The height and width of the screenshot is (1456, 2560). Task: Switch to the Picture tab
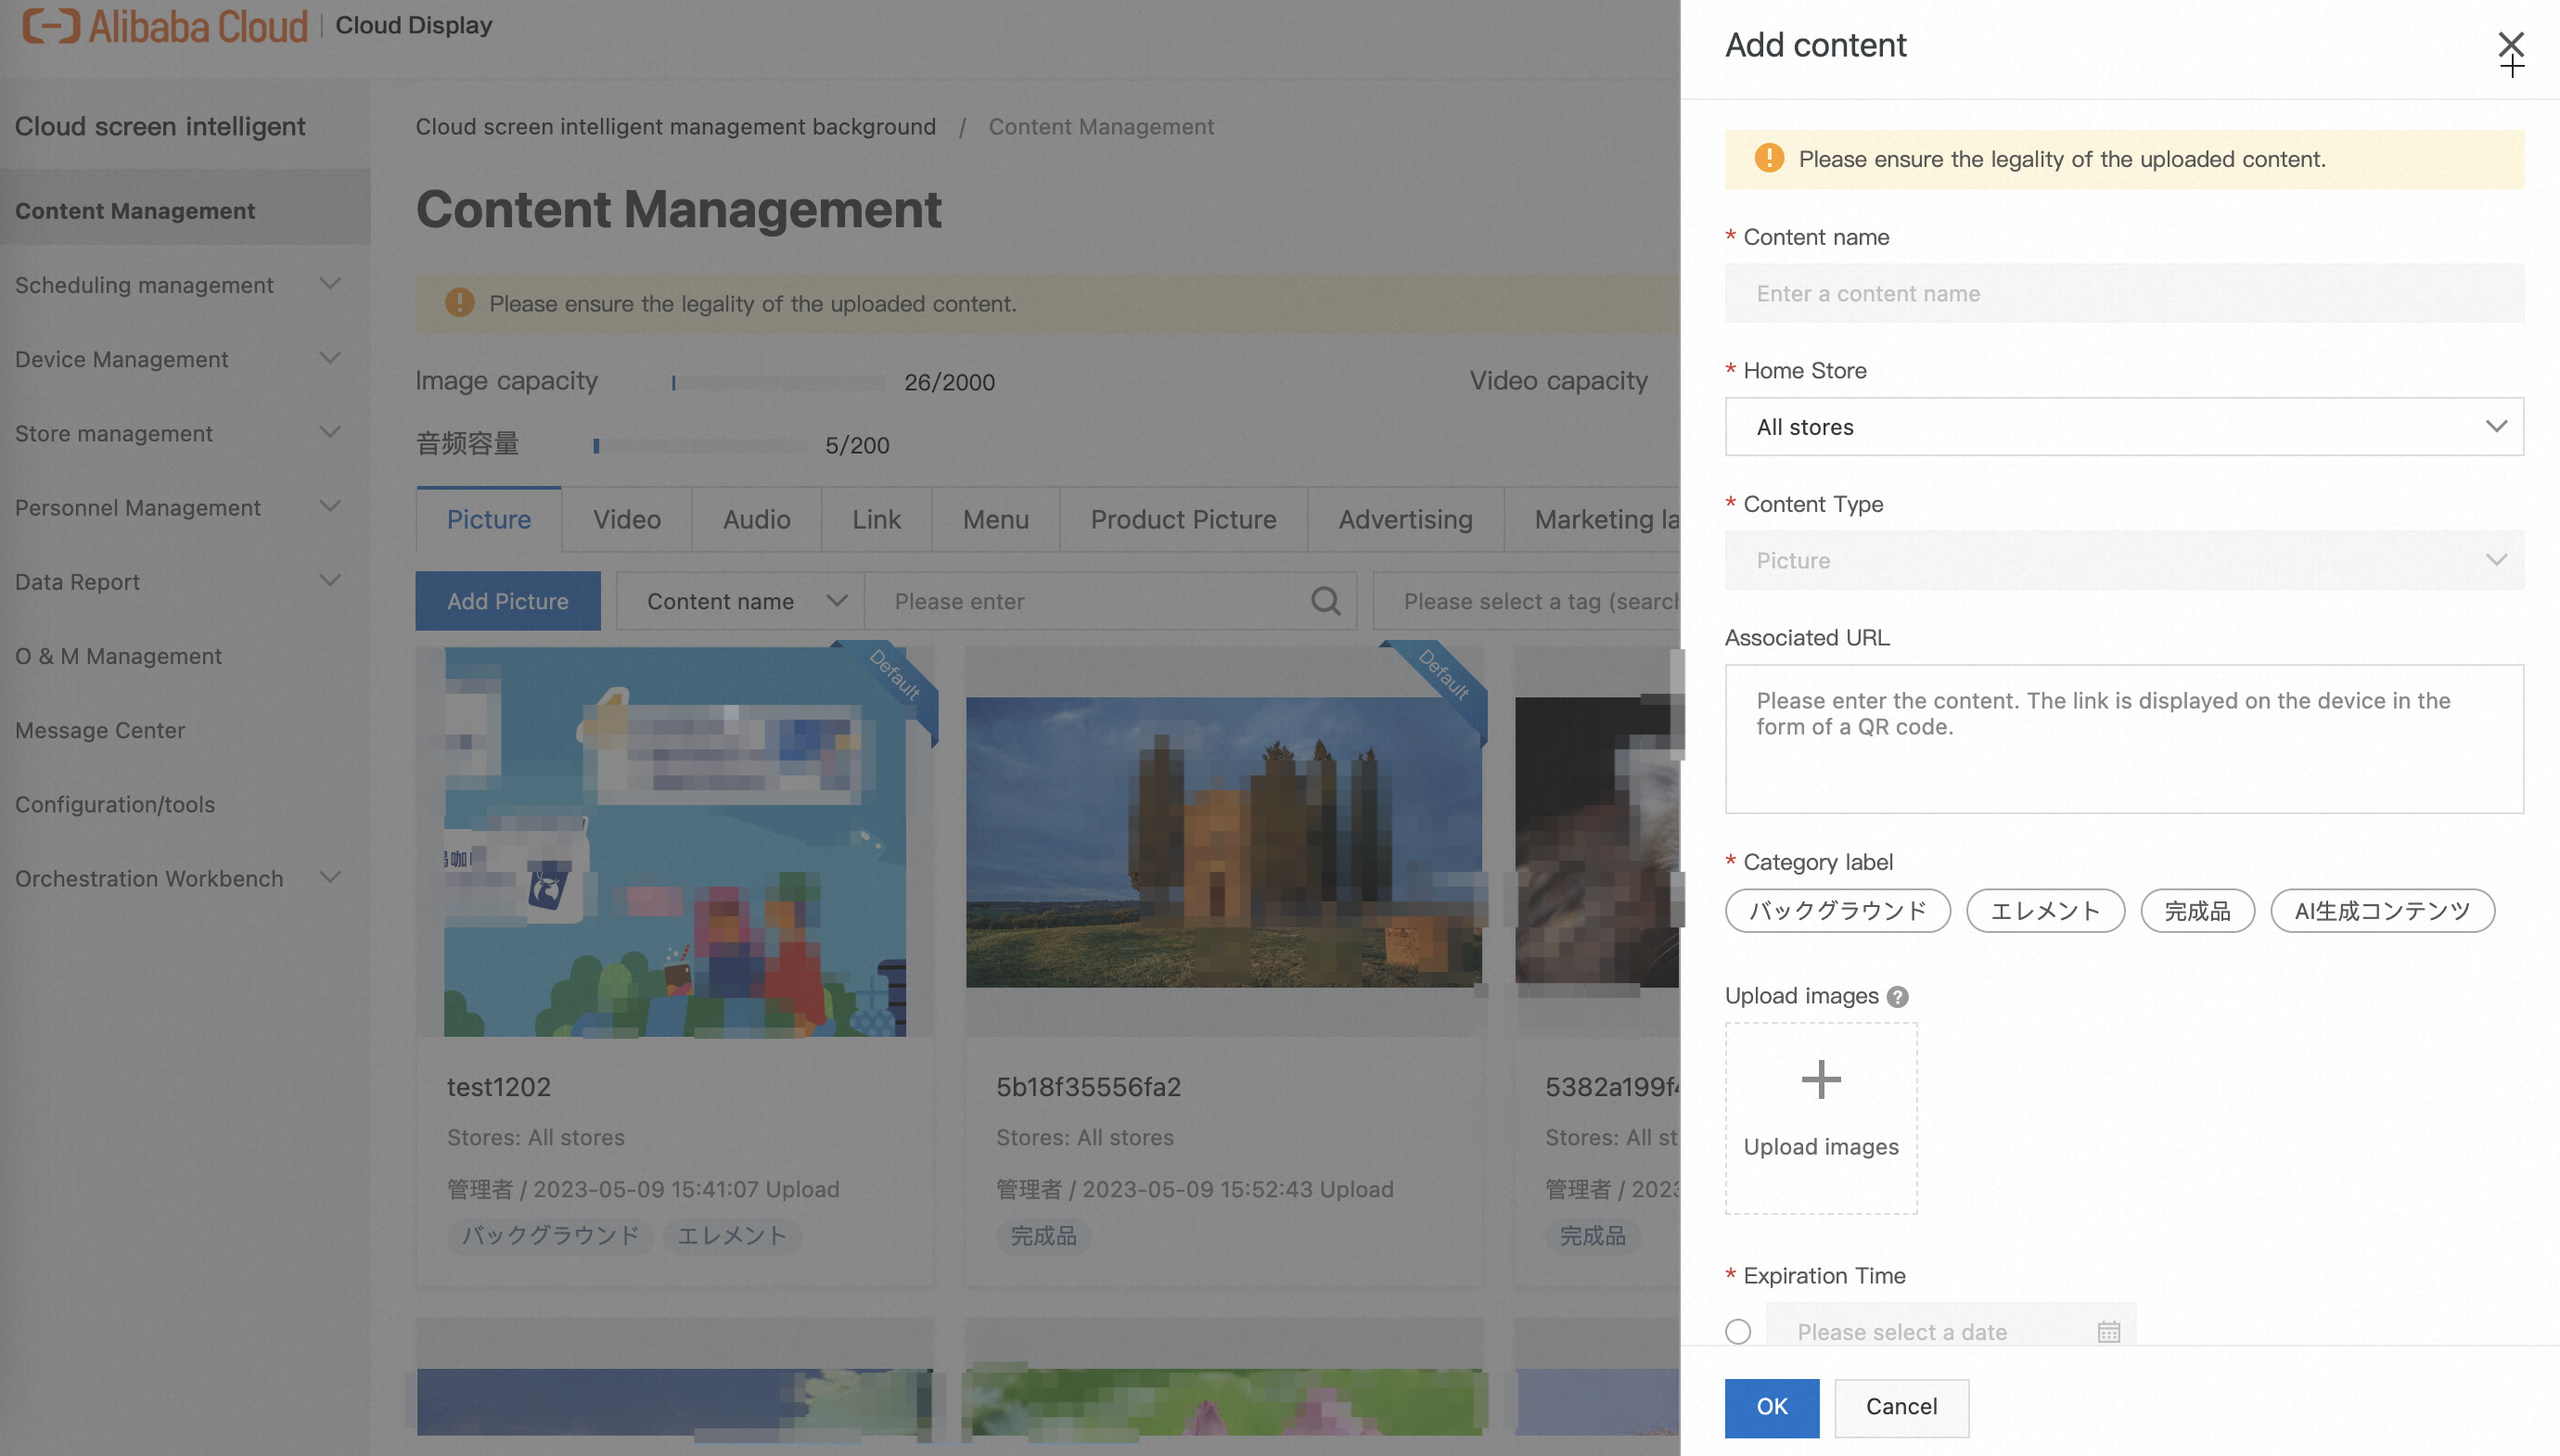pos(489,520)
